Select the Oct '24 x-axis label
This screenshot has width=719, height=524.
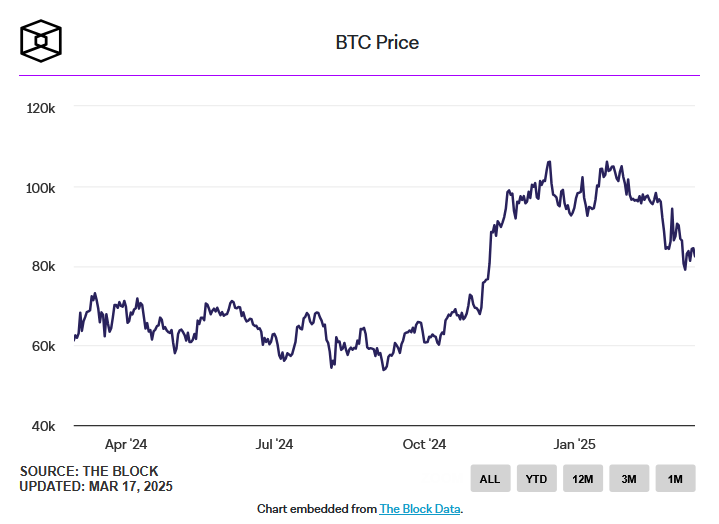pos(423,444)
